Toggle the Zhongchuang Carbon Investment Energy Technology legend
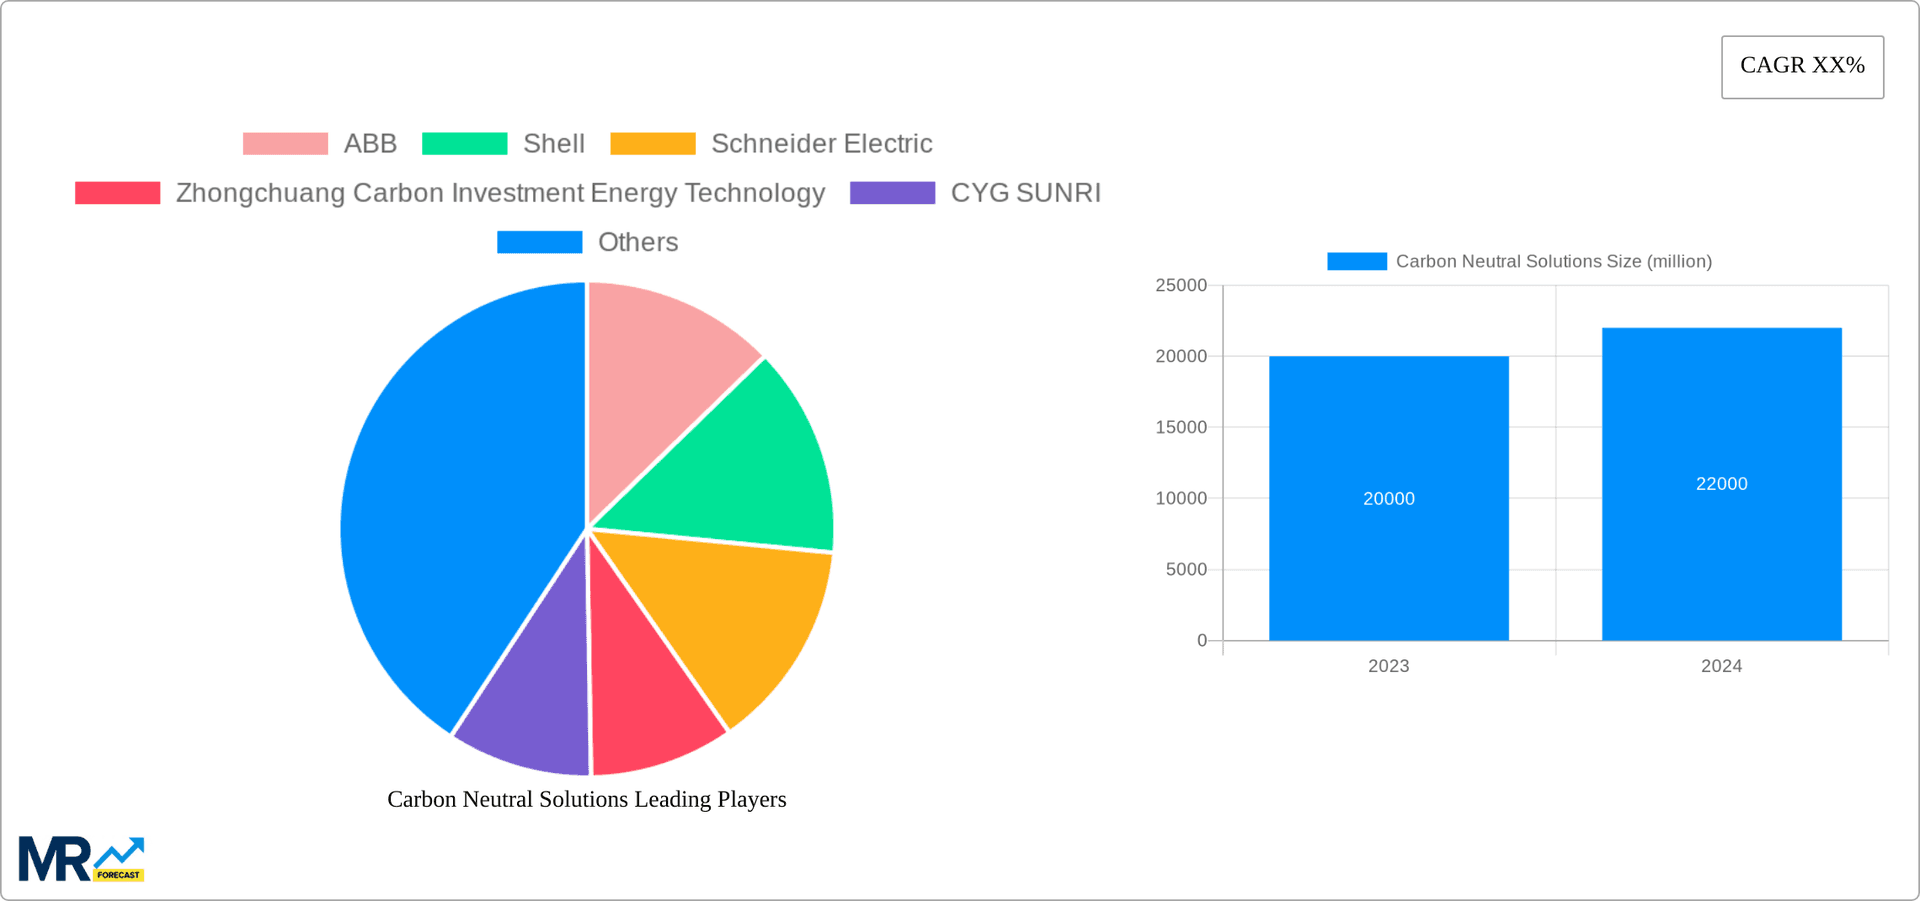 117,192
